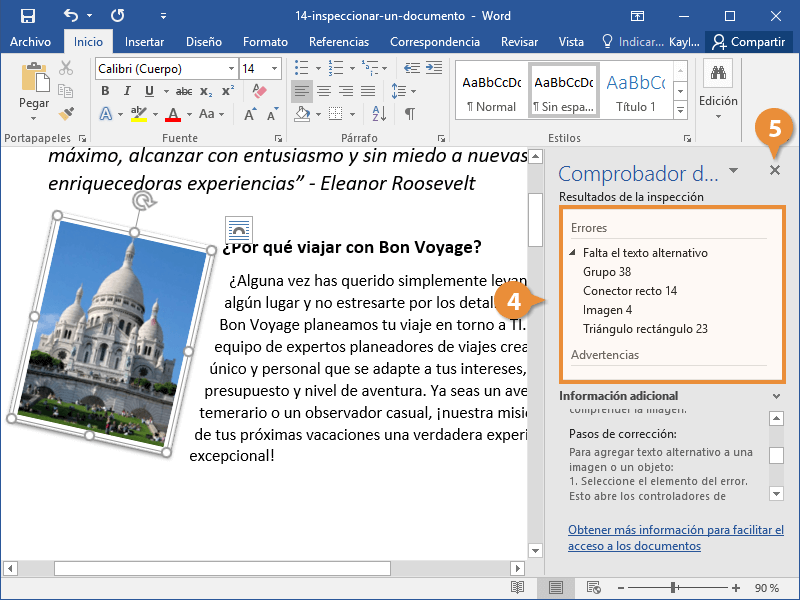The height and width of the screenshot is (600, 800).
Task: Open the Comprobador pane options arrow
Action: pyautogui.click(x=734, y=170)
